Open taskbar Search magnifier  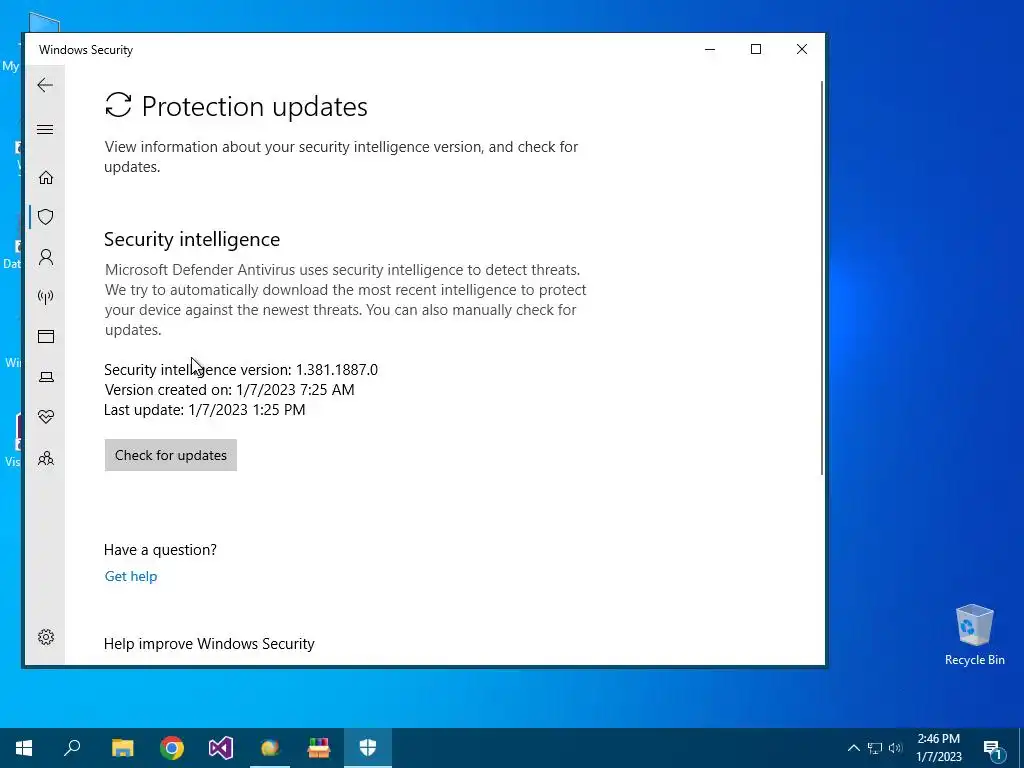tap(72, 748)
